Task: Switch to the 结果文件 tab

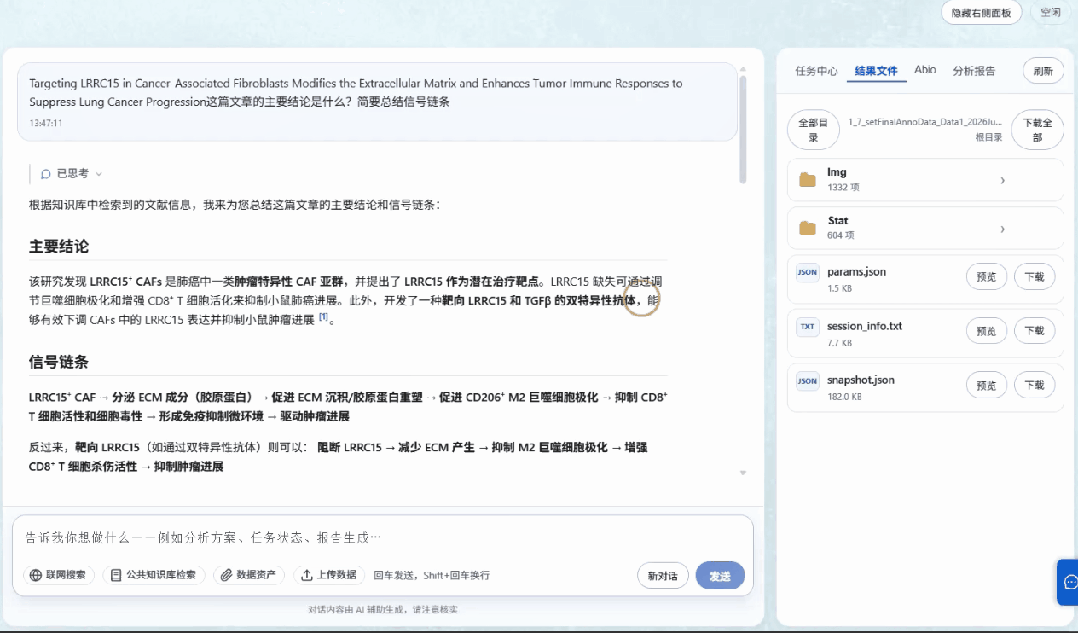Action: [x=876, y=71]
